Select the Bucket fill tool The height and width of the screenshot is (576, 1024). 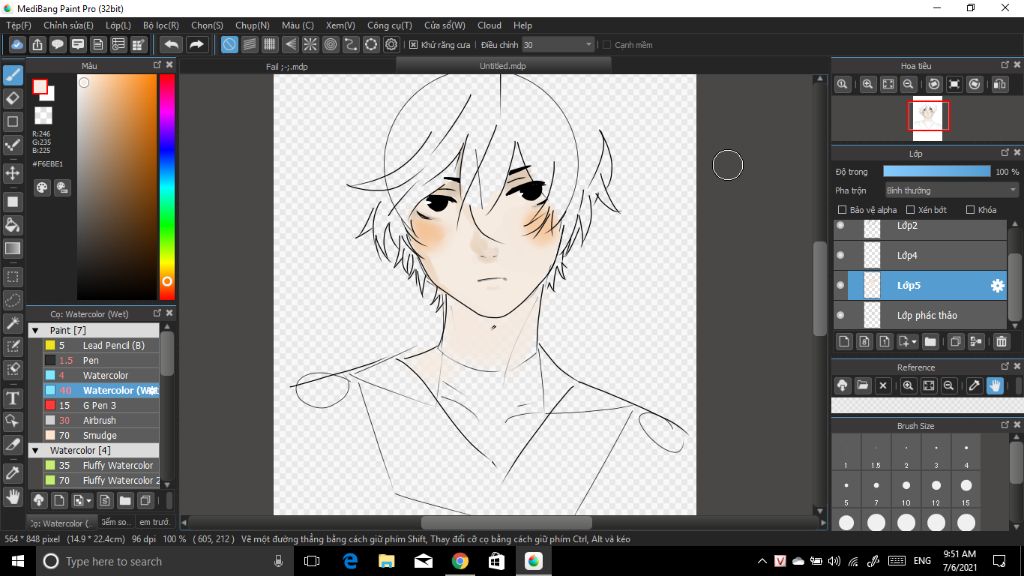click(x=12, y=225)
